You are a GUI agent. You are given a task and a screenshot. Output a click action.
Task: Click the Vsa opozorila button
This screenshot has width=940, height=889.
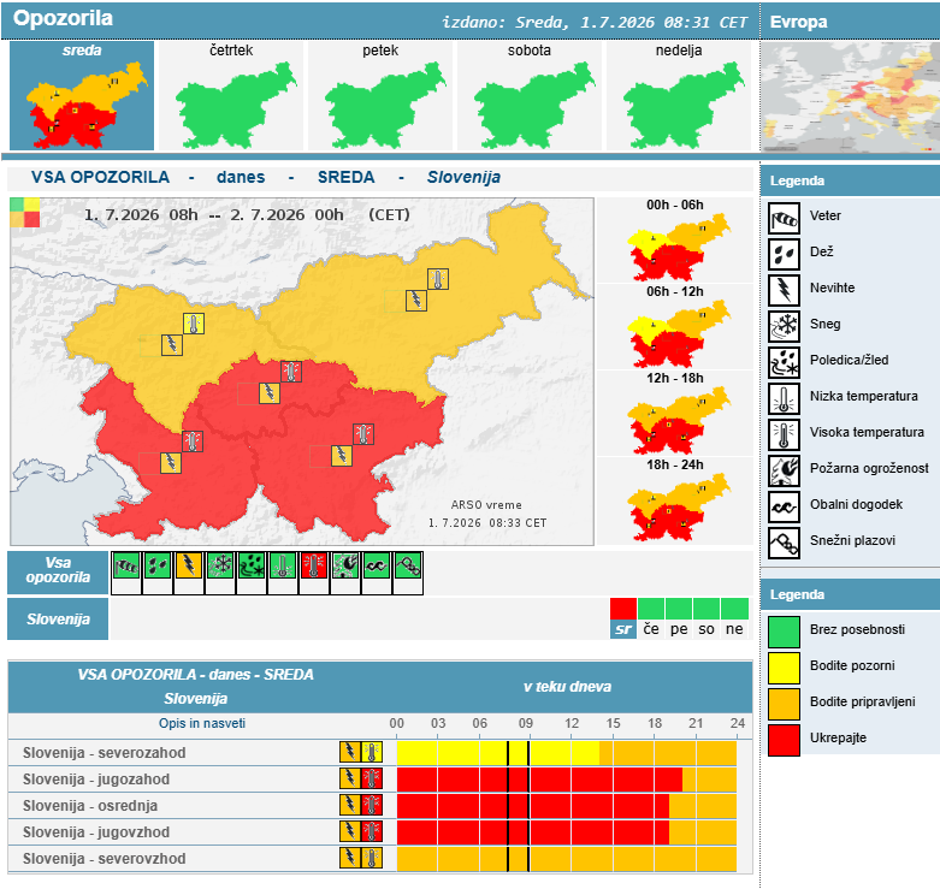(x=58, y=571)
